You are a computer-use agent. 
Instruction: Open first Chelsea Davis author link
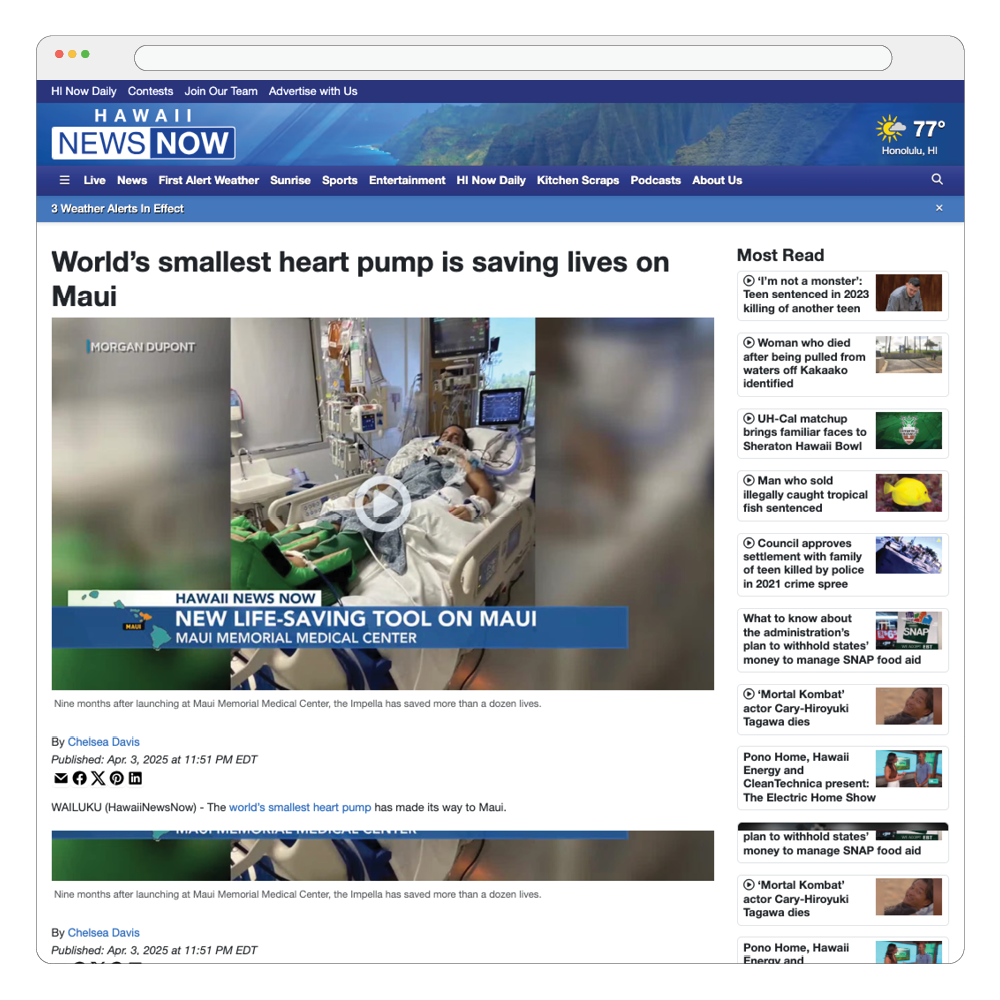(x=103, y=742)
